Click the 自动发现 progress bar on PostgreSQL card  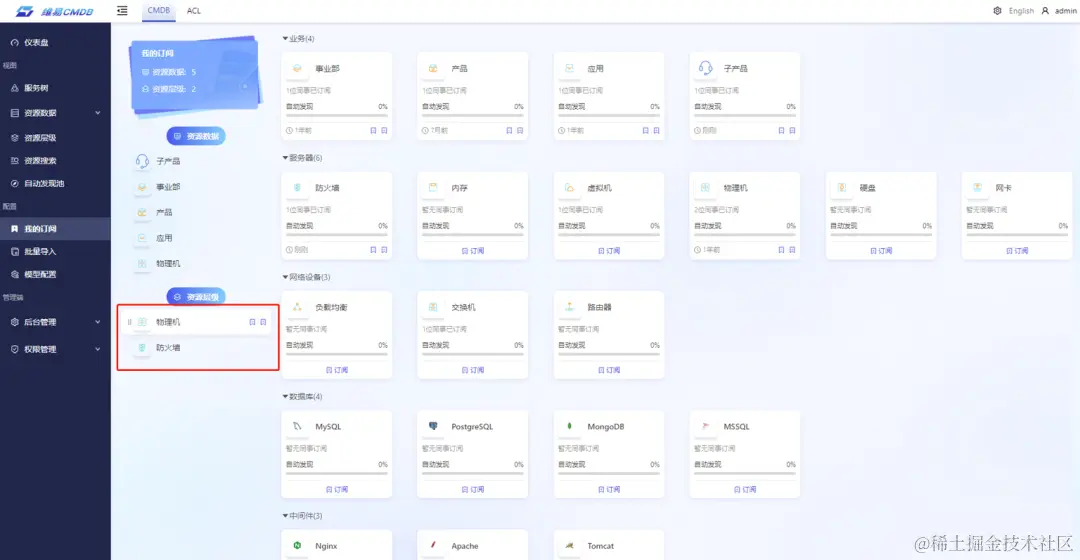[472, 473]
